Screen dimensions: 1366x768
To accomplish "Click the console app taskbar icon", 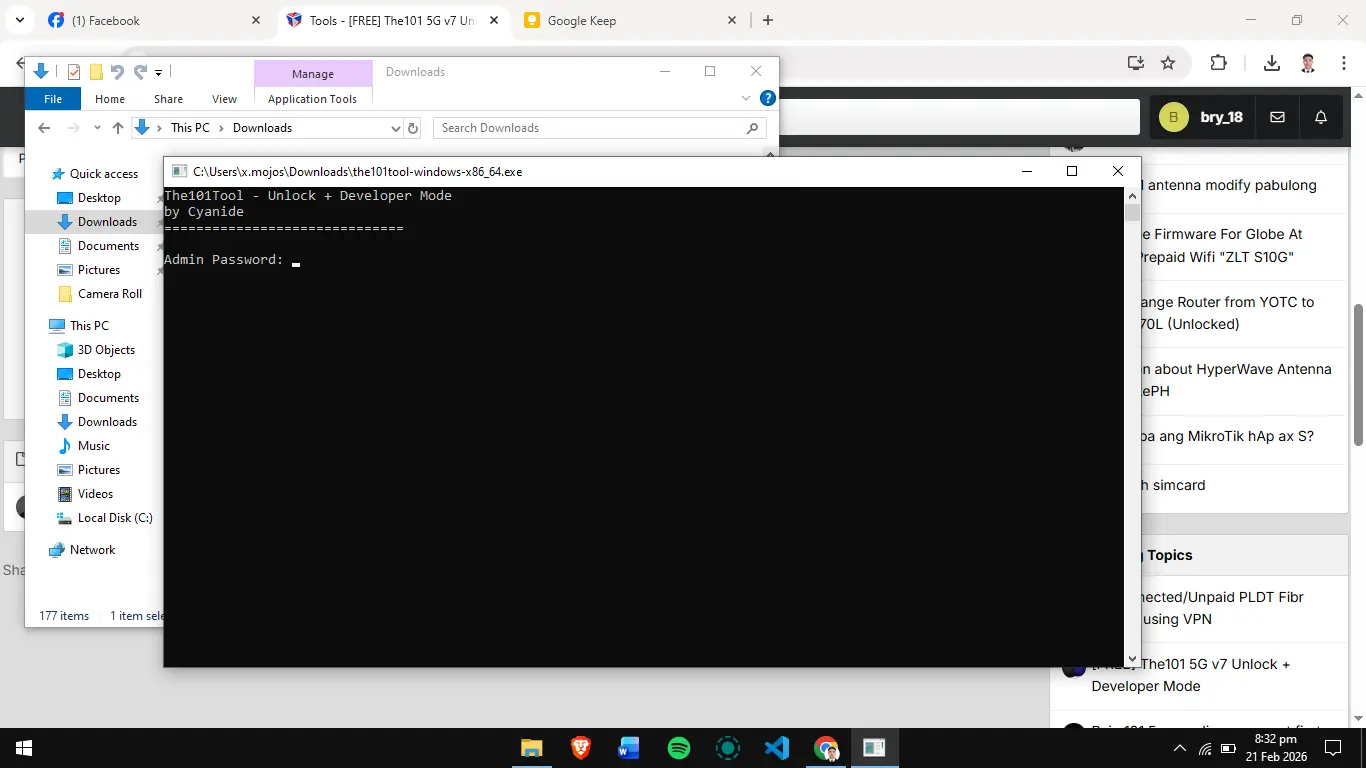I will [x=874, y=748].
